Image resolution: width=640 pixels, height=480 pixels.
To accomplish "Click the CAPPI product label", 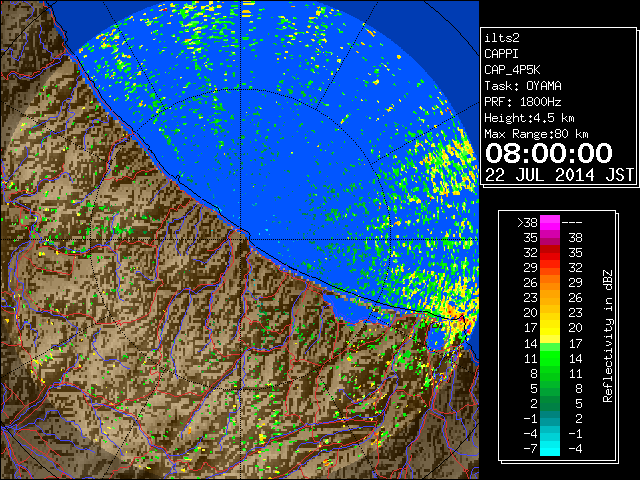I will [x=501, y=54].
